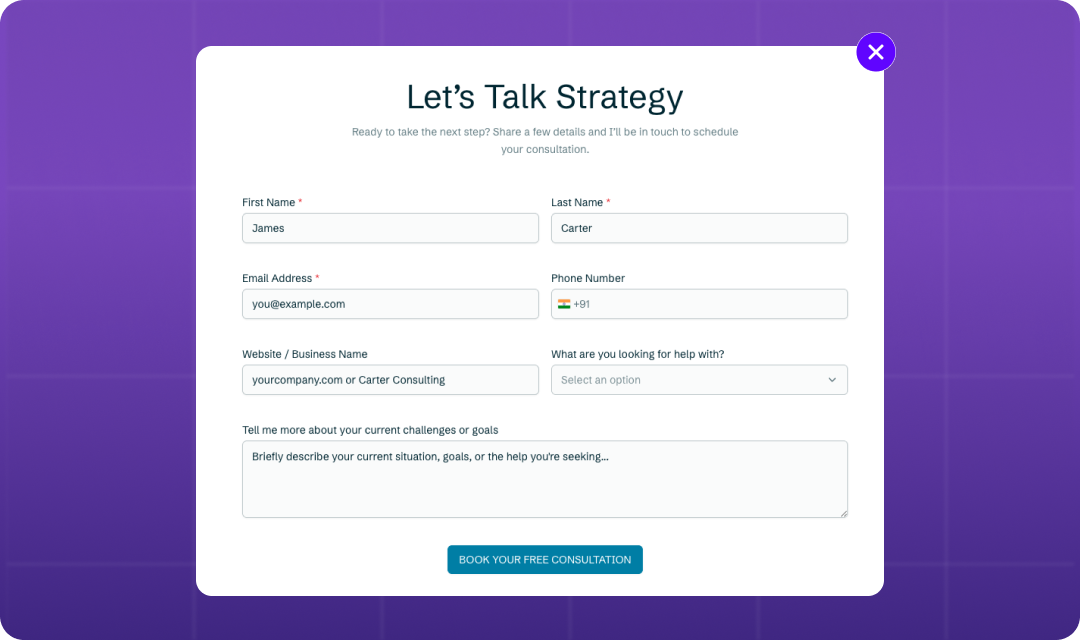Click the Email Address label
This screenshot has width=1080, height=640.
tap(277, 278)
